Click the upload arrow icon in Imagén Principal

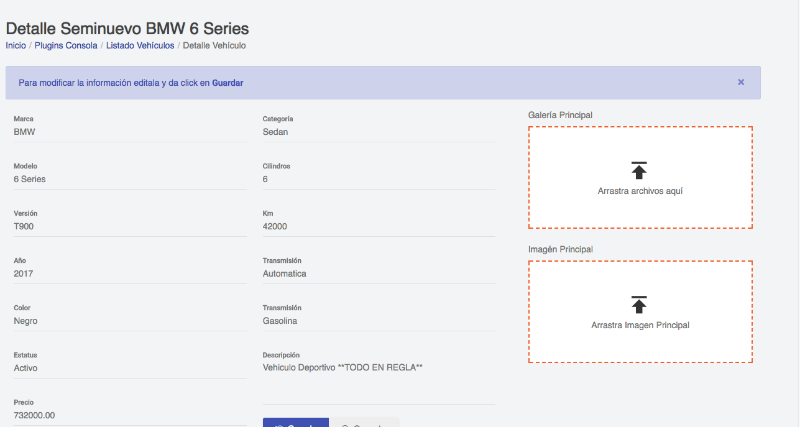pyautogui.click(x=639, y=305)
